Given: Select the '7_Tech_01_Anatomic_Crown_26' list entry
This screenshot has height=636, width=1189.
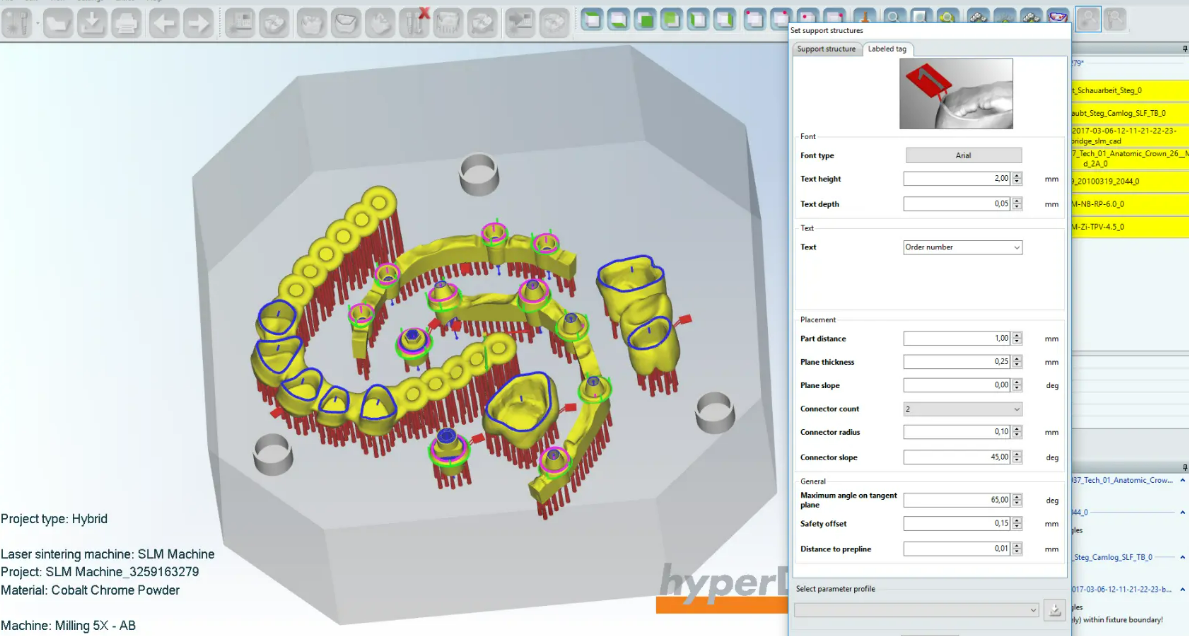Looking at the screenshot, I should pyautogui.click(x=1130, y=158).
